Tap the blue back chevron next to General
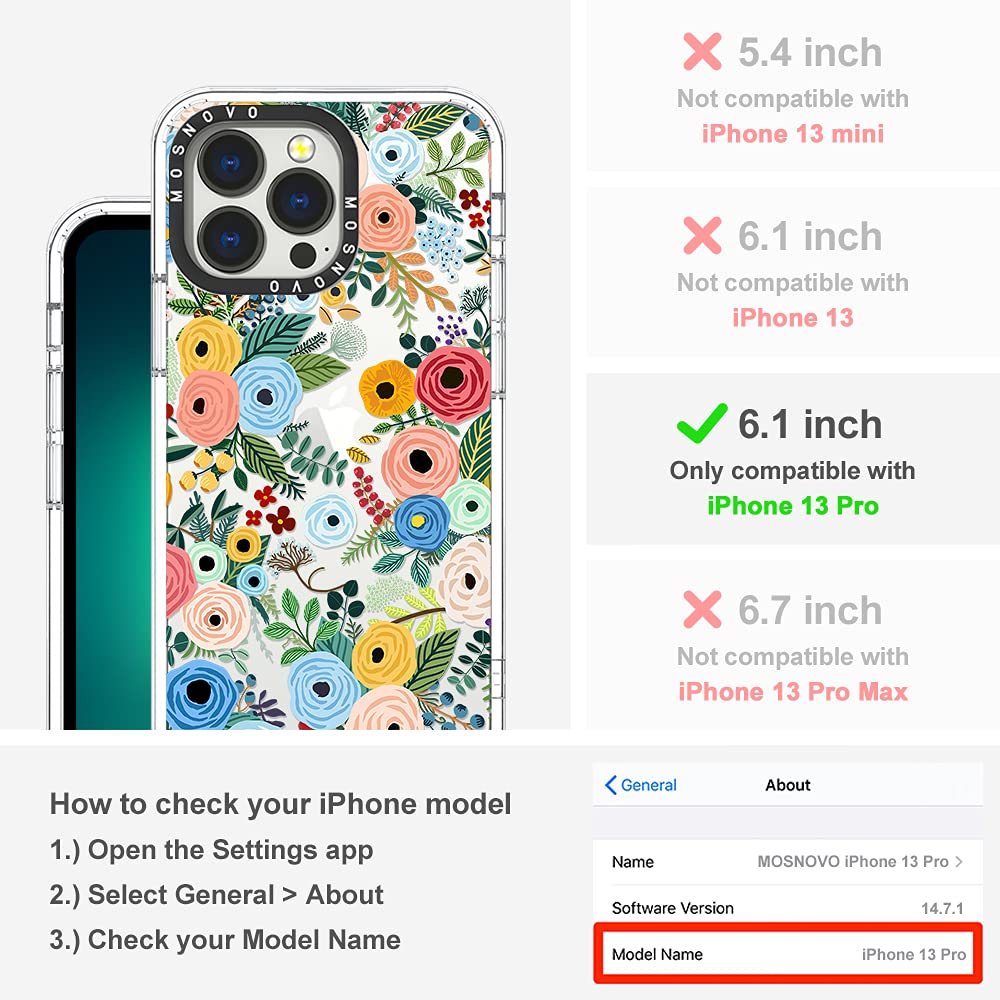 point(610,785)
